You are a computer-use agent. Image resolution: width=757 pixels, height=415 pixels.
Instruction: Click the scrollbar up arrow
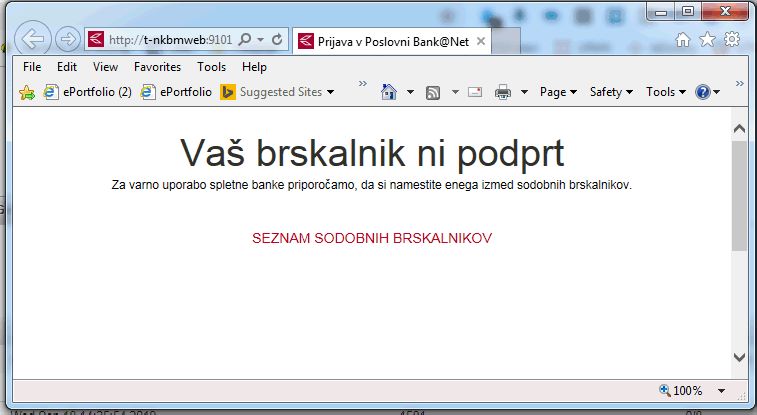739,128
